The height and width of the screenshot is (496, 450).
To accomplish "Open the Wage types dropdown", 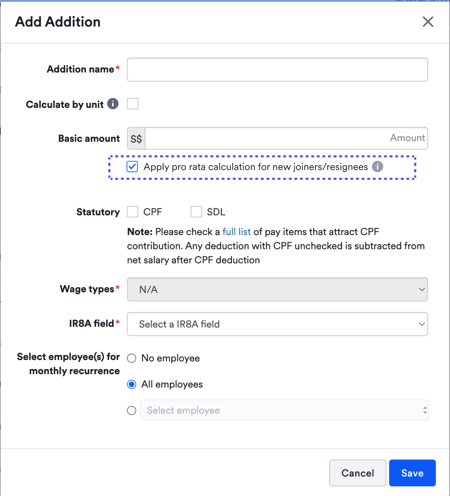I will (277, 289).
